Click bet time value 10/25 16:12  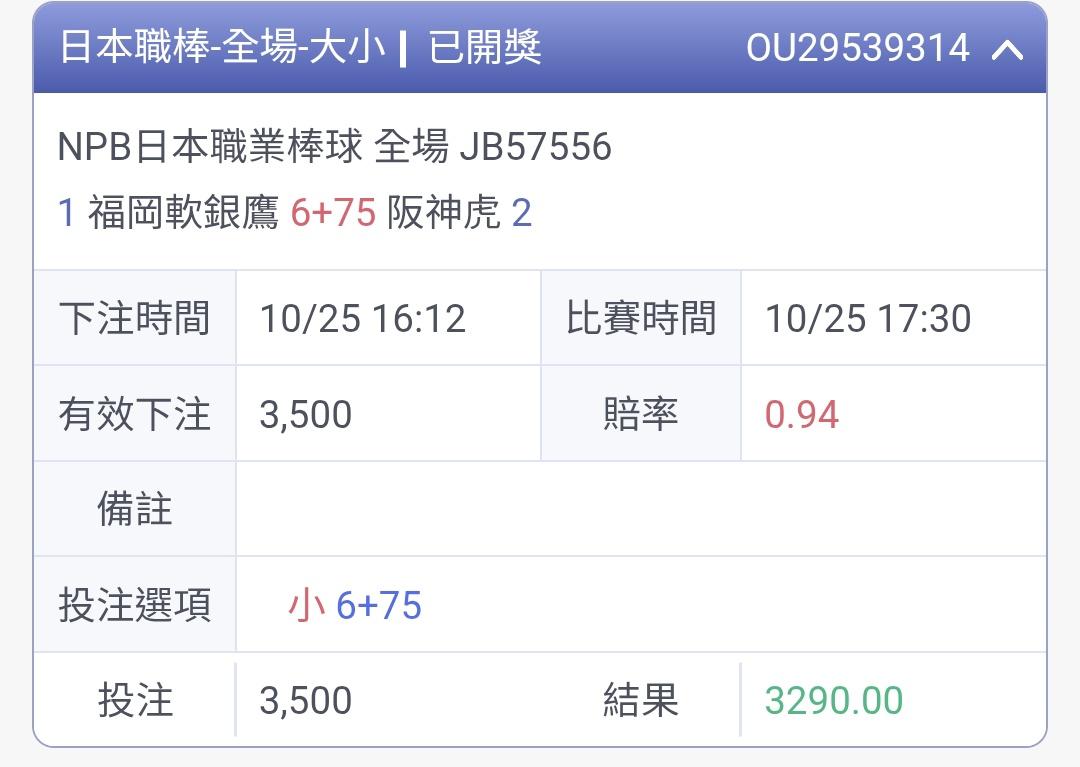[362, 319]
